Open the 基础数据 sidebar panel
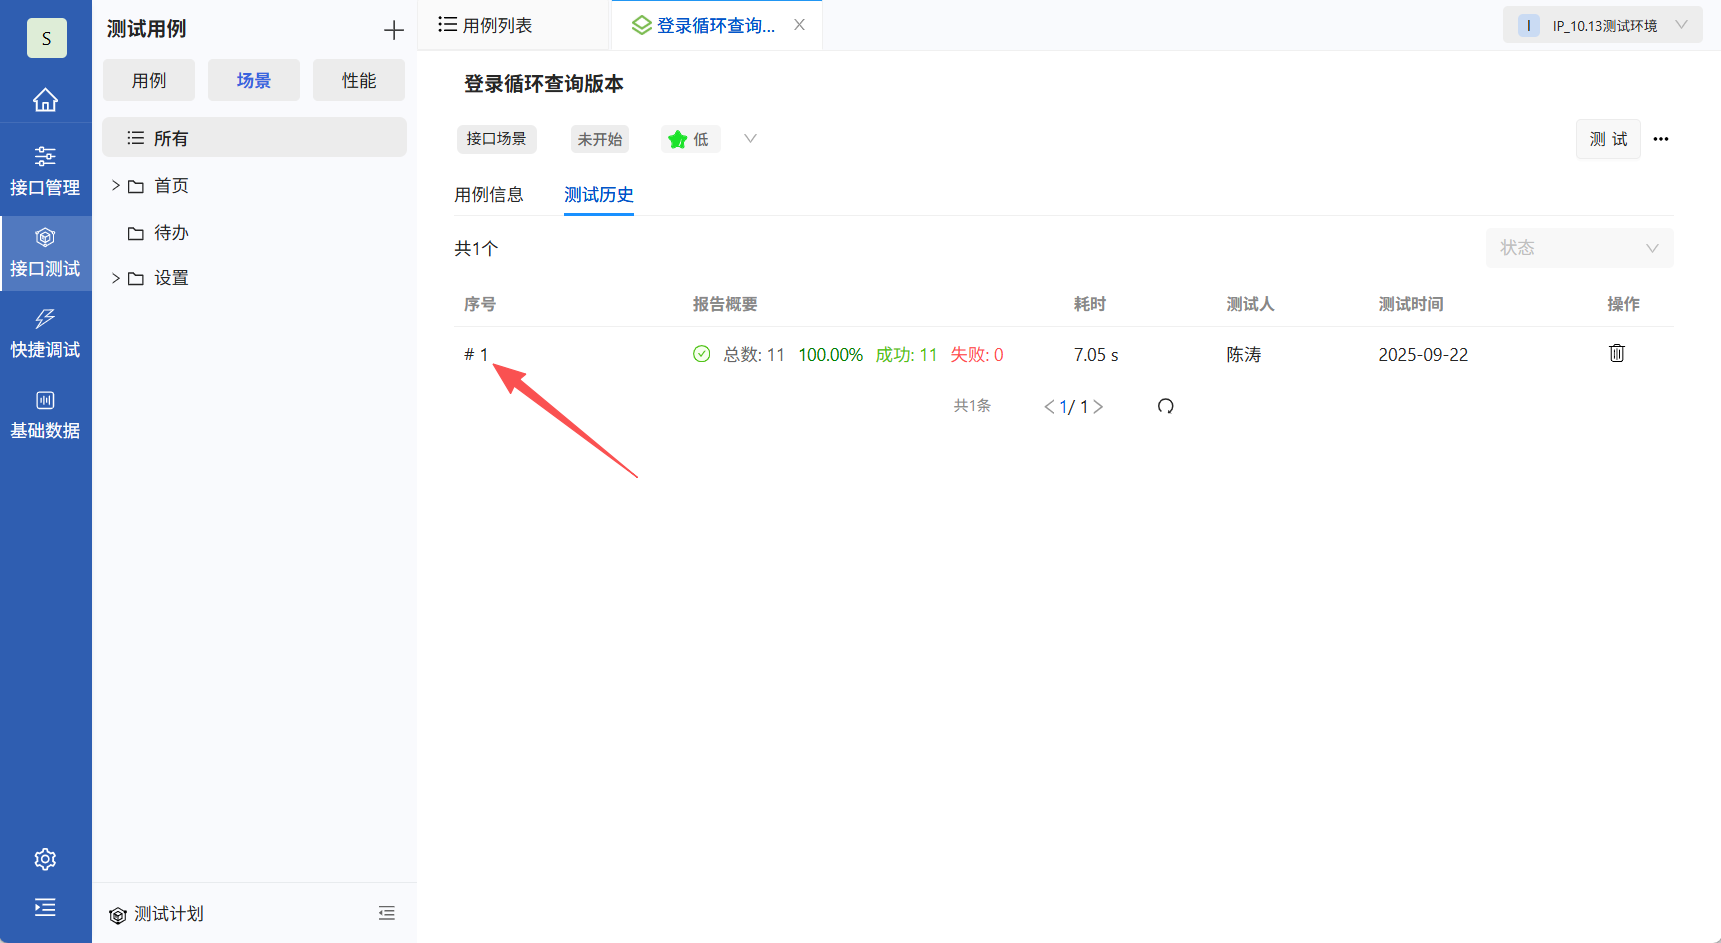This screenshot has height=943, width=1721. (45, 413)
